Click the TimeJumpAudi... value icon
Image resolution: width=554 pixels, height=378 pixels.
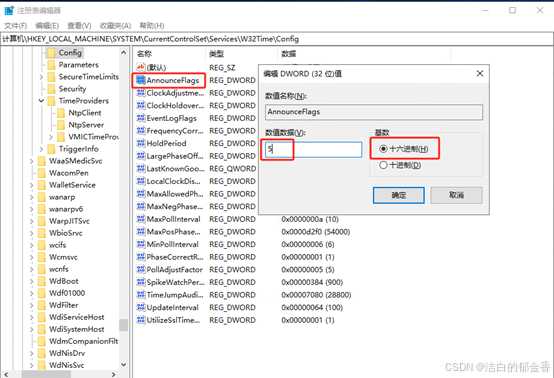[141, 295]
